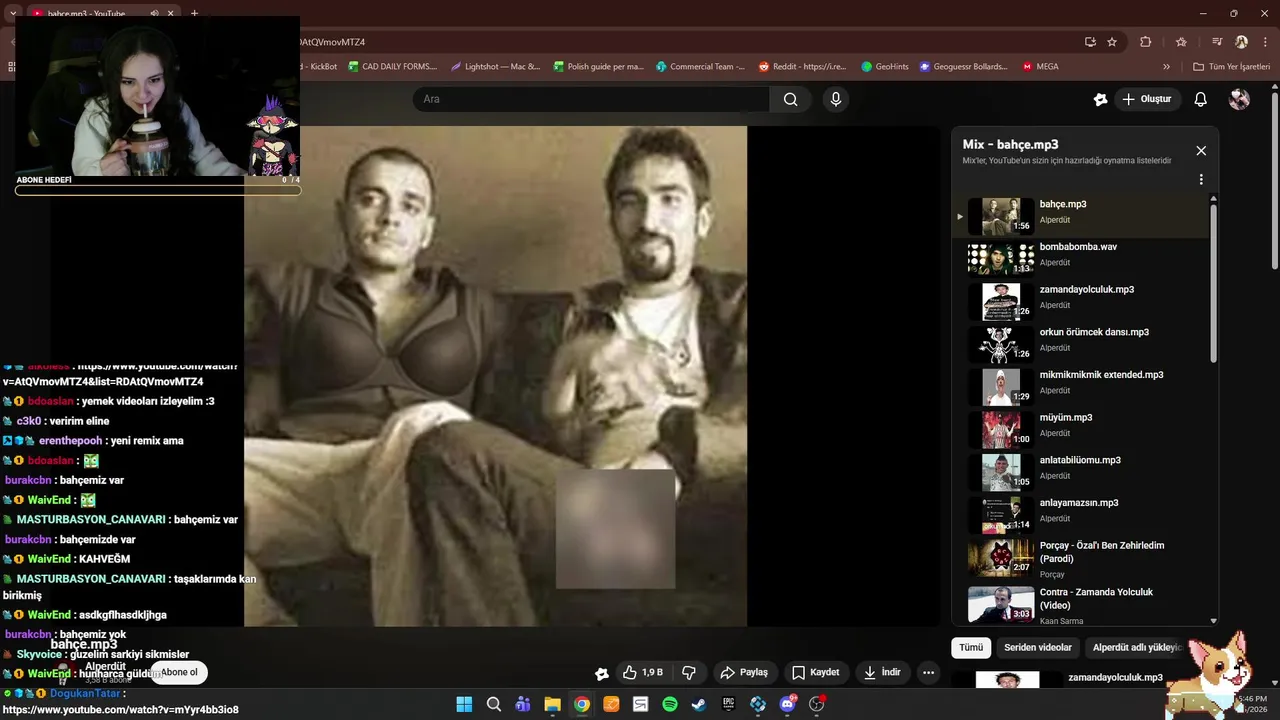The image size is (1280, 720).
Task: Bookmark this page with star icon
Action: 1112,42
